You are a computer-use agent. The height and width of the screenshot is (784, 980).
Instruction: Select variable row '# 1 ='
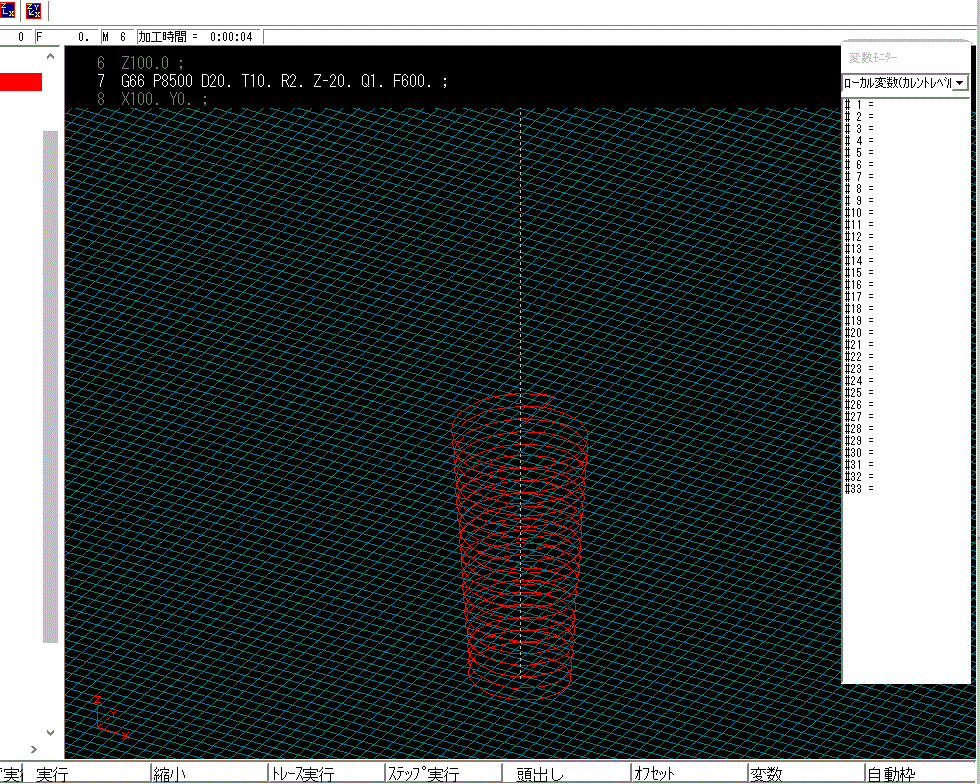point(859,104)
